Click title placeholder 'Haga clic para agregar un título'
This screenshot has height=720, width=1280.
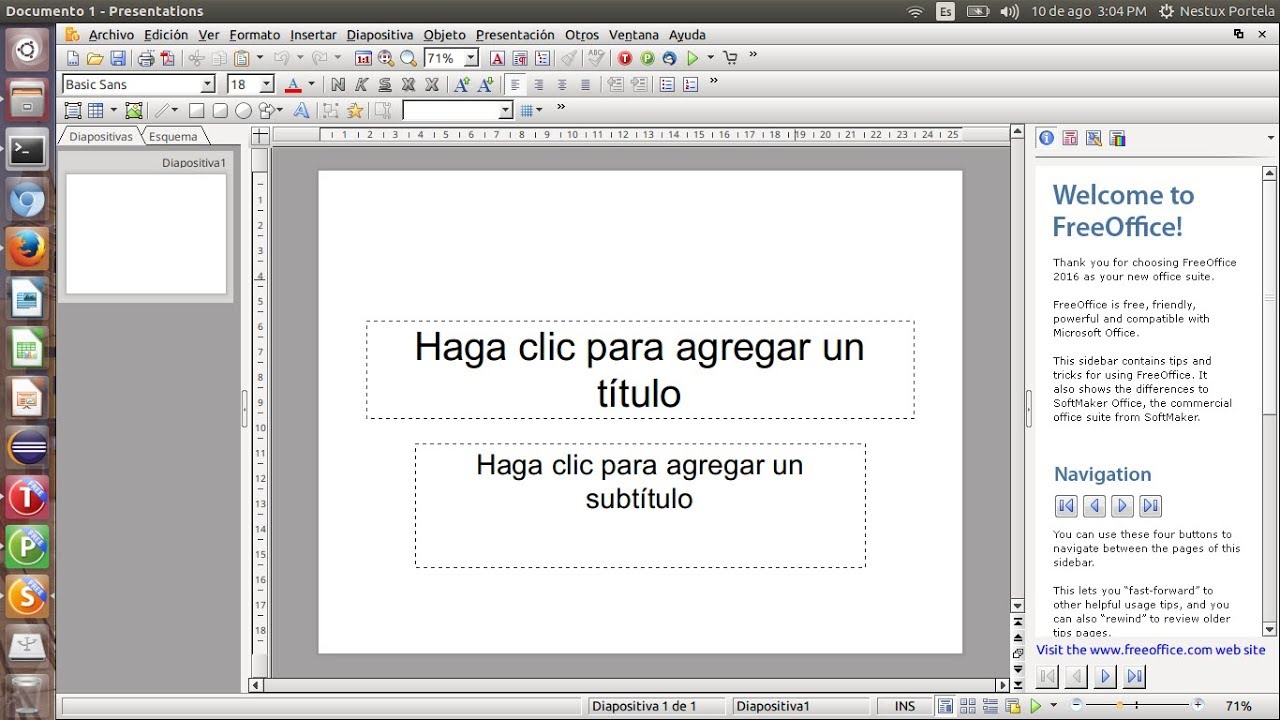(x=640, y=369)
